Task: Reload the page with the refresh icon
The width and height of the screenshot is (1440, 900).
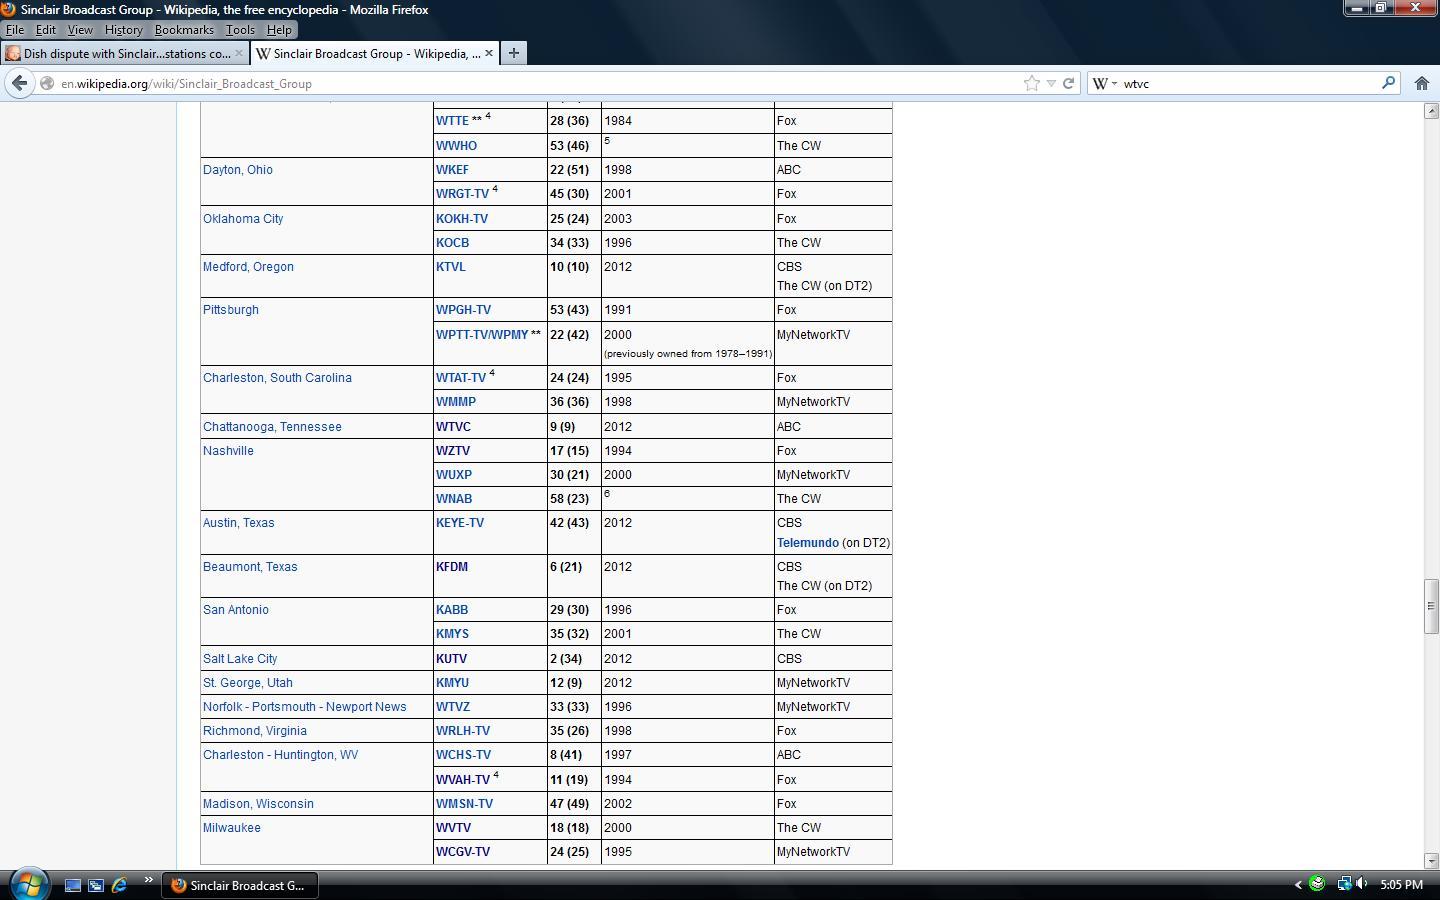Action: [1068, 83]
